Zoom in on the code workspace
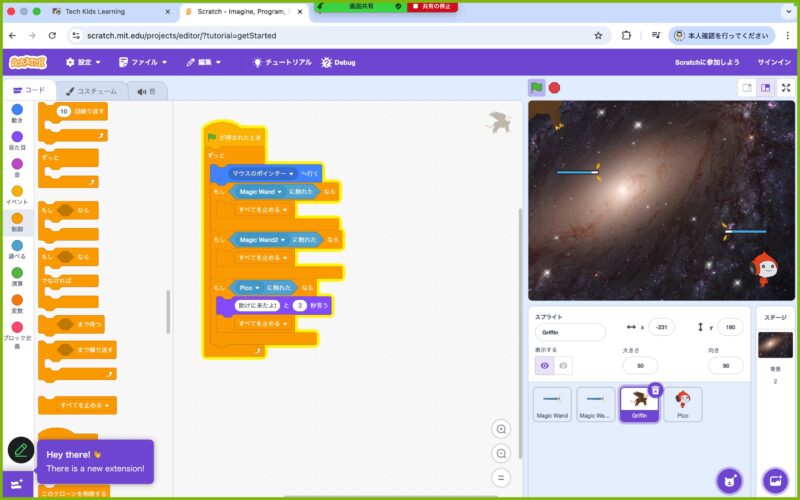Screen dimensions: 800x500 [501, 429]
